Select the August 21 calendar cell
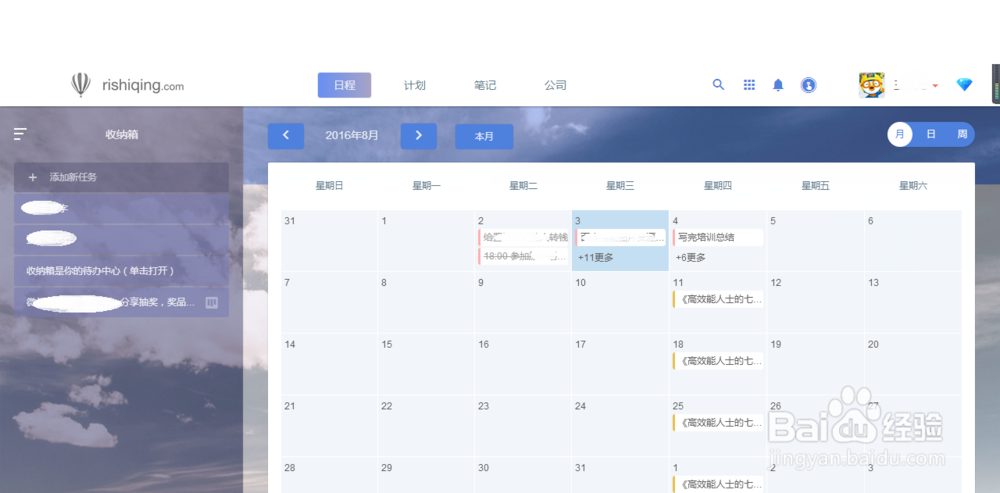Screen dimensions: 1000x493 pos(329,426)
